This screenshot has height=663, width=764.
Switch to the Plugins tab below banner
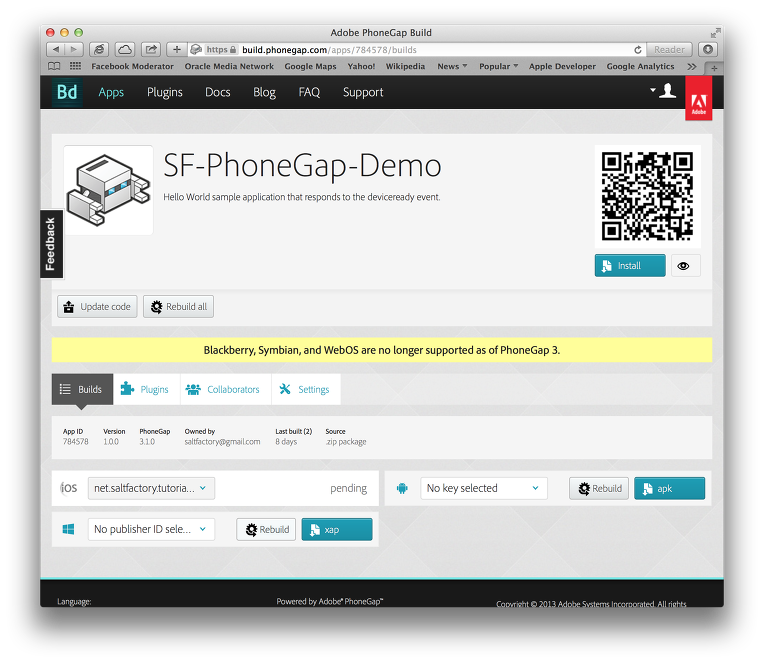coord(146,389)
